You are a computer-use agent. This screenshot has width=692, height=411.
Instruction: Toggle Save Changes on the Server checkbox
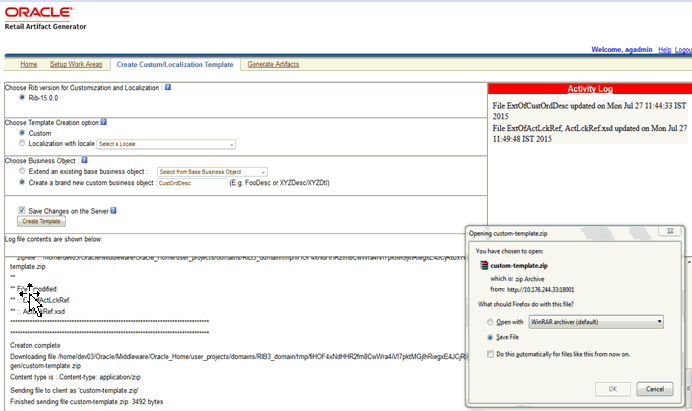[22, 210]
